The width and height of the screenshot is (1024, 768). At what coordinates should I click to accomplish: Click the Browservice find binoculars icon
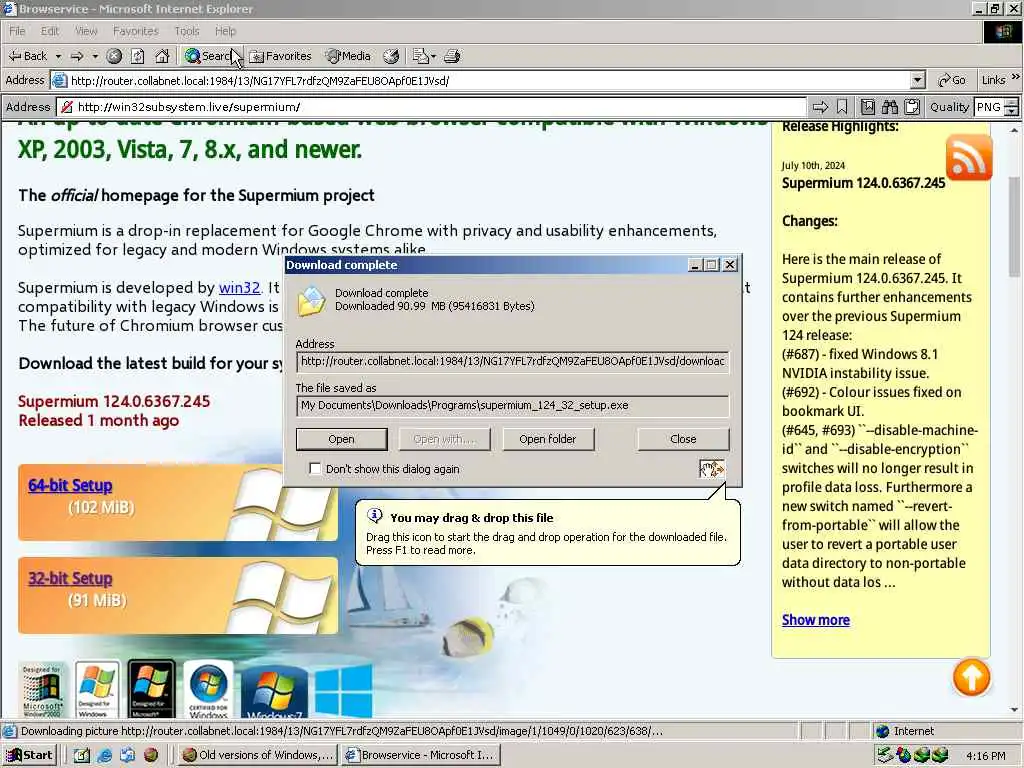click(889, 107)
